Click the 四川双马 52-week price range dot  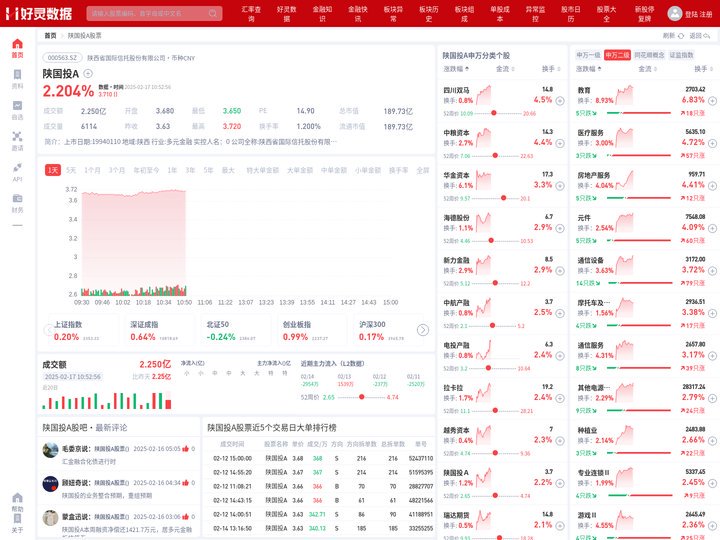pyautogui.click(x=494, y=113)
